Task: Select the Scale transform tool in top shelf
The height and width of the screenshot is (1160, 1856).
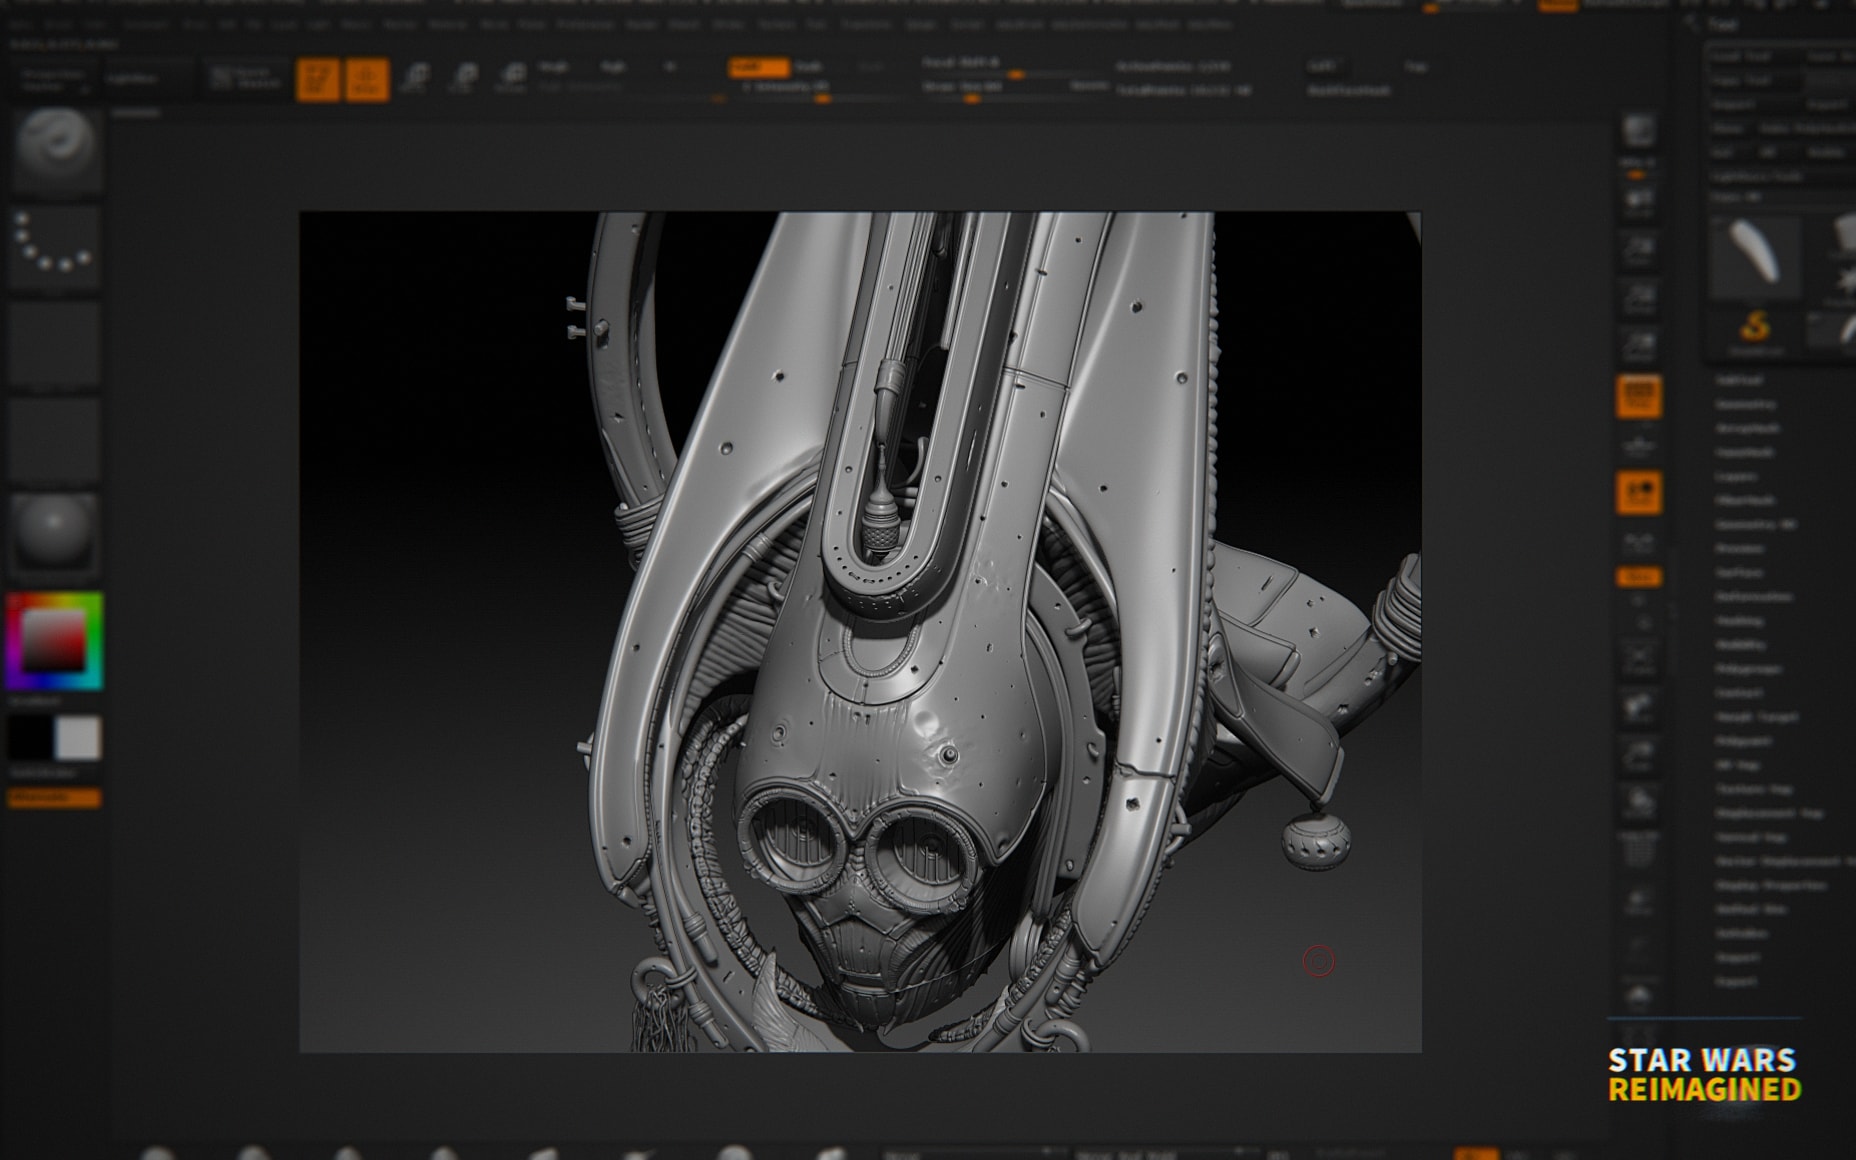Action: click(x=463, y=79)
